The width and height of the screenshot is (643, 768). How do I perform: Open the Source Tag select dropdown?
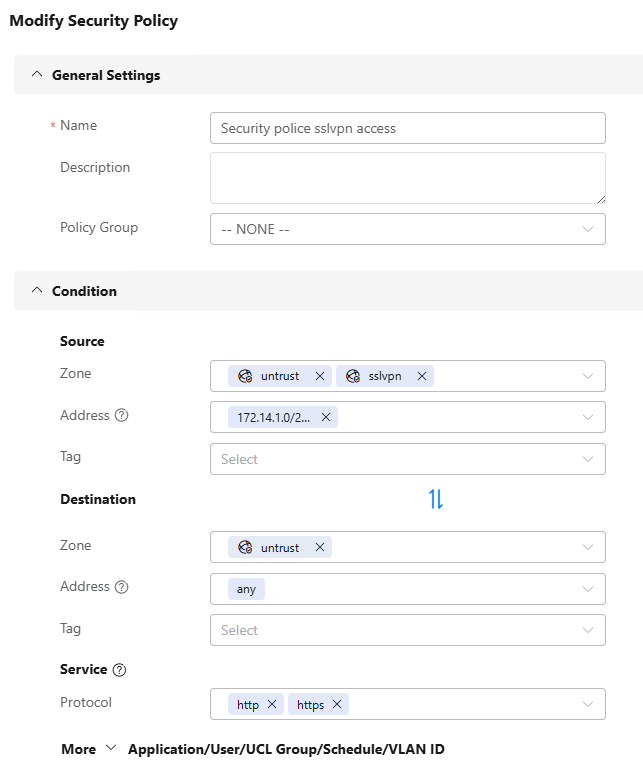[407, 459]
